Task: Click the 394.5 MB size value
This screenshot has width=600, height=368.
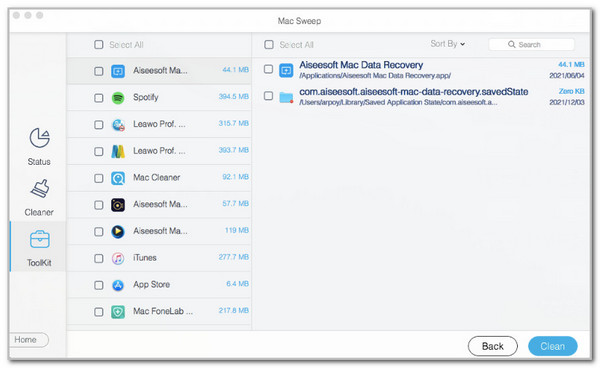Action: tap(233, 96)
